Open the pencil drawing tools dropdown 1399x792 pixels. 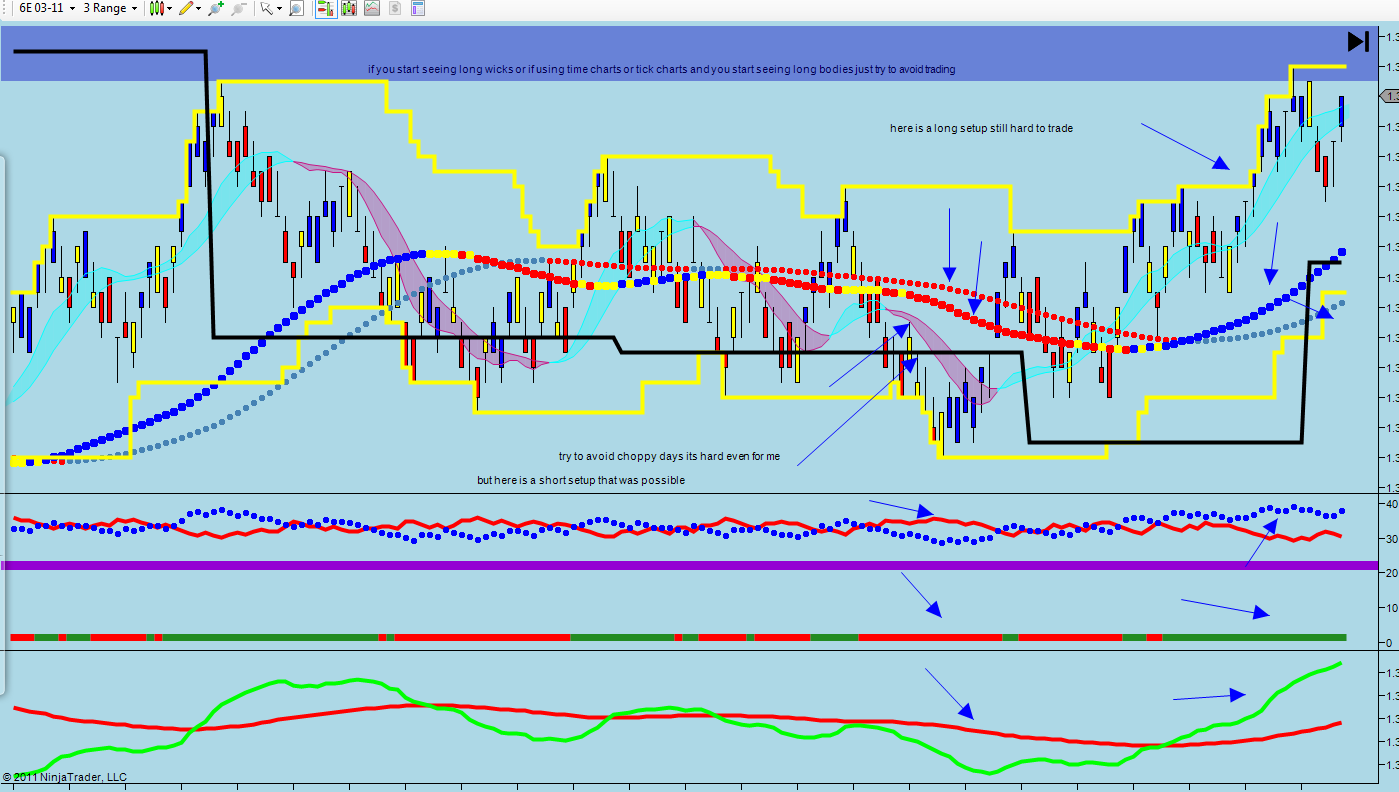189,8
